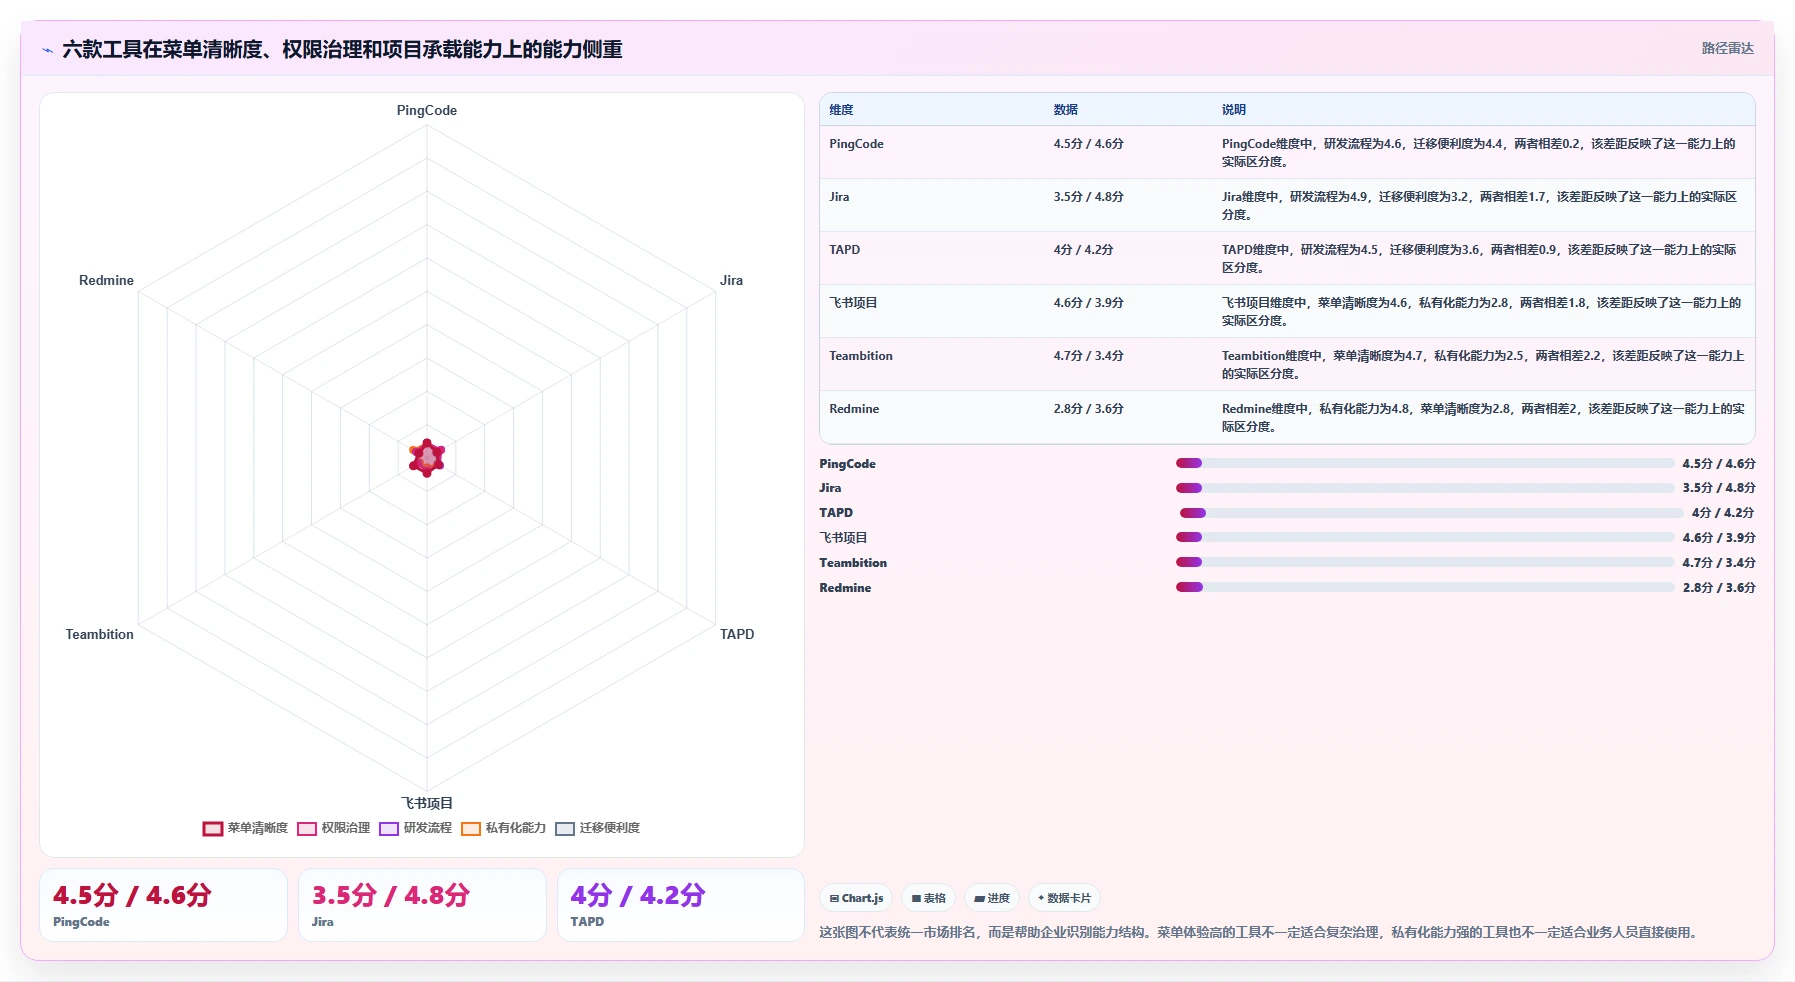Click the PingCode radar axis label
Image resolution: width=1795 pixels, height=982 pixels.
(x=427, y=111)
